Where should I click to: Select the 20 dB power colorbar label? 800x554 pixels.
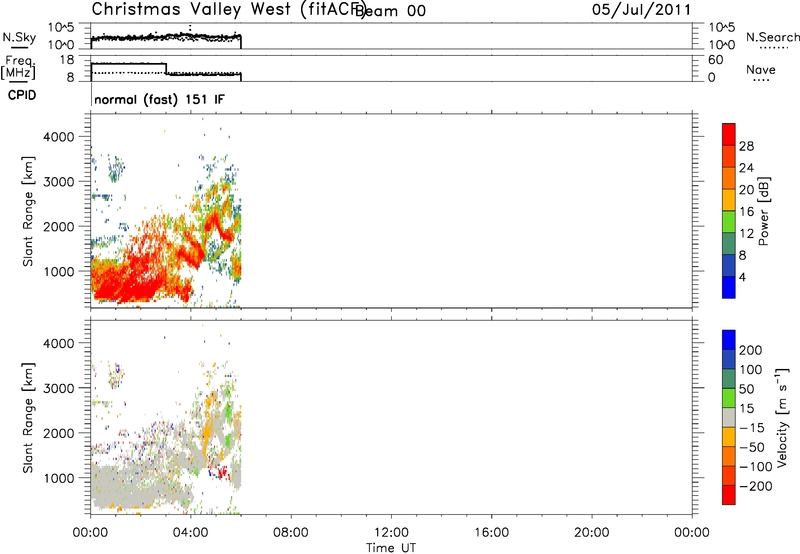tap(746, 190)
